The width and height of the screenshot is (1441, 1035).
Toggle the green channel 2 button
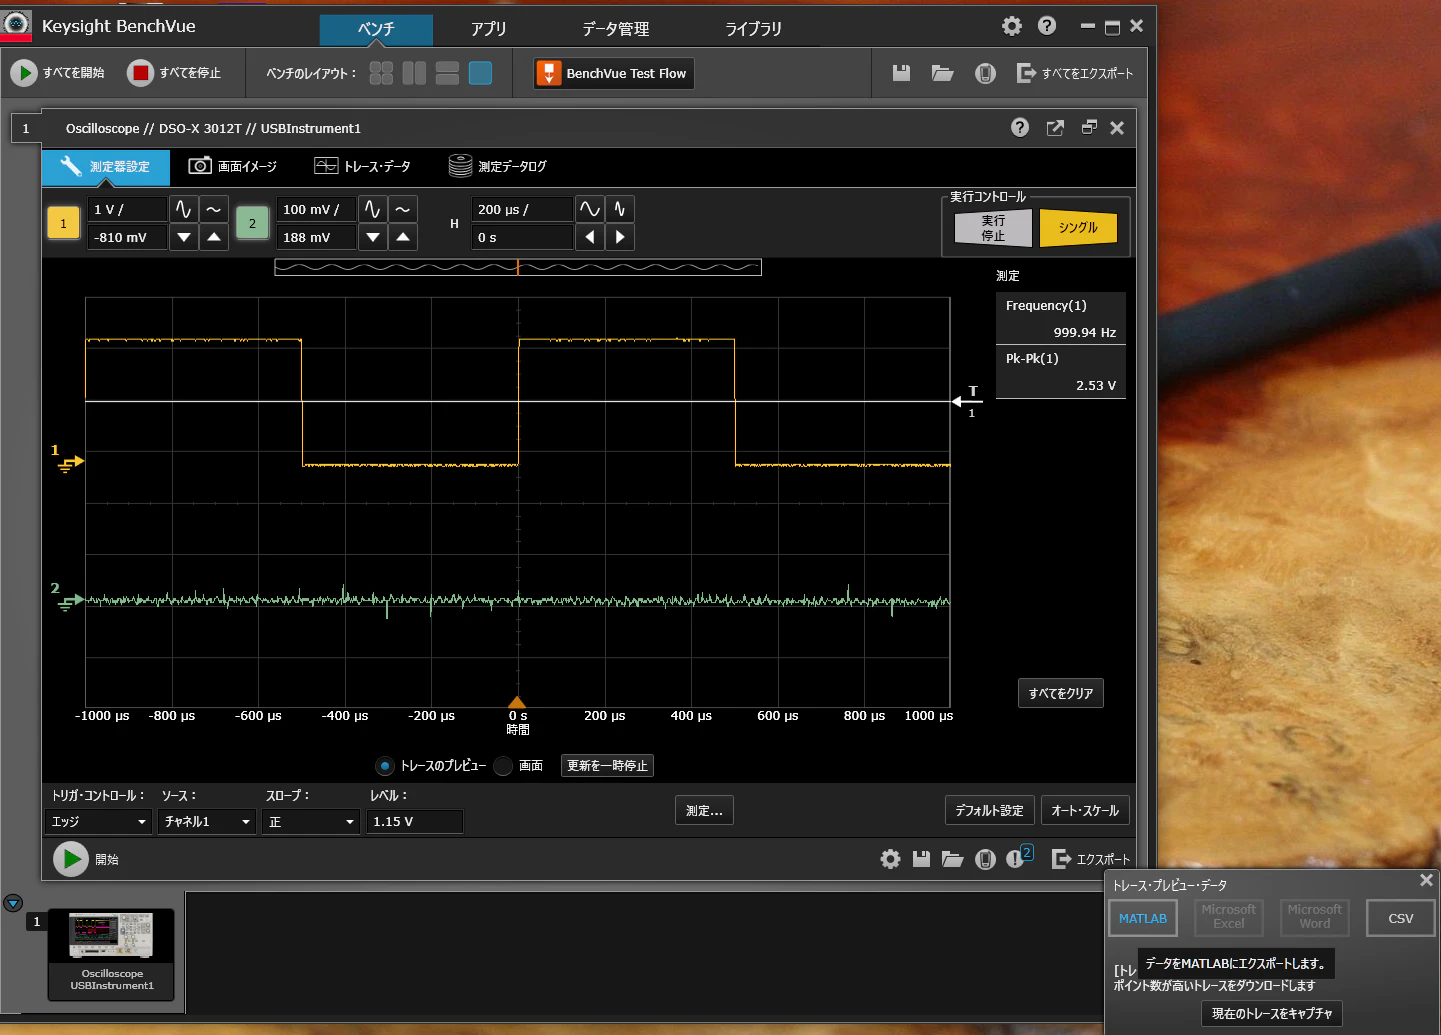pos(252,223)
